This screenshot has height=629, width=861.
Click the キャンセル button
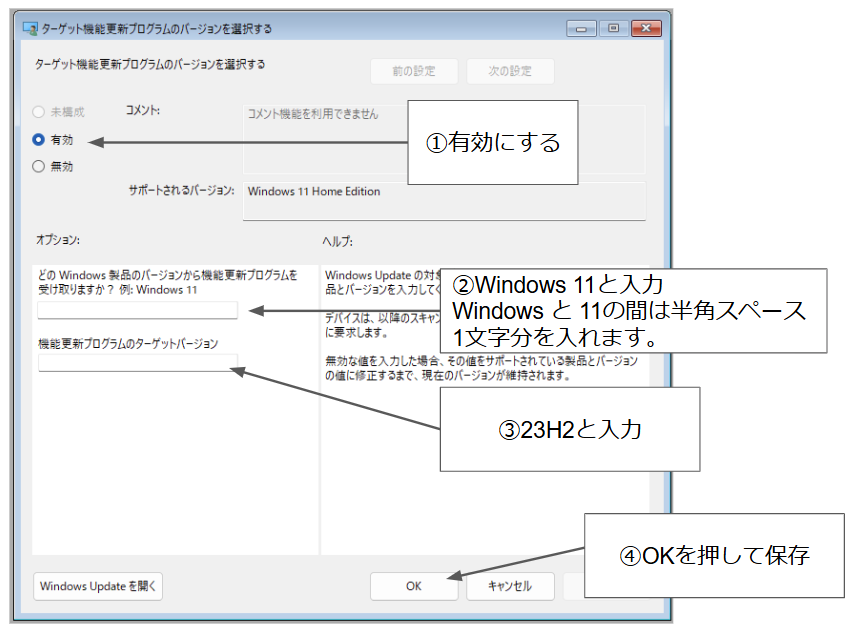click(510, 586)
